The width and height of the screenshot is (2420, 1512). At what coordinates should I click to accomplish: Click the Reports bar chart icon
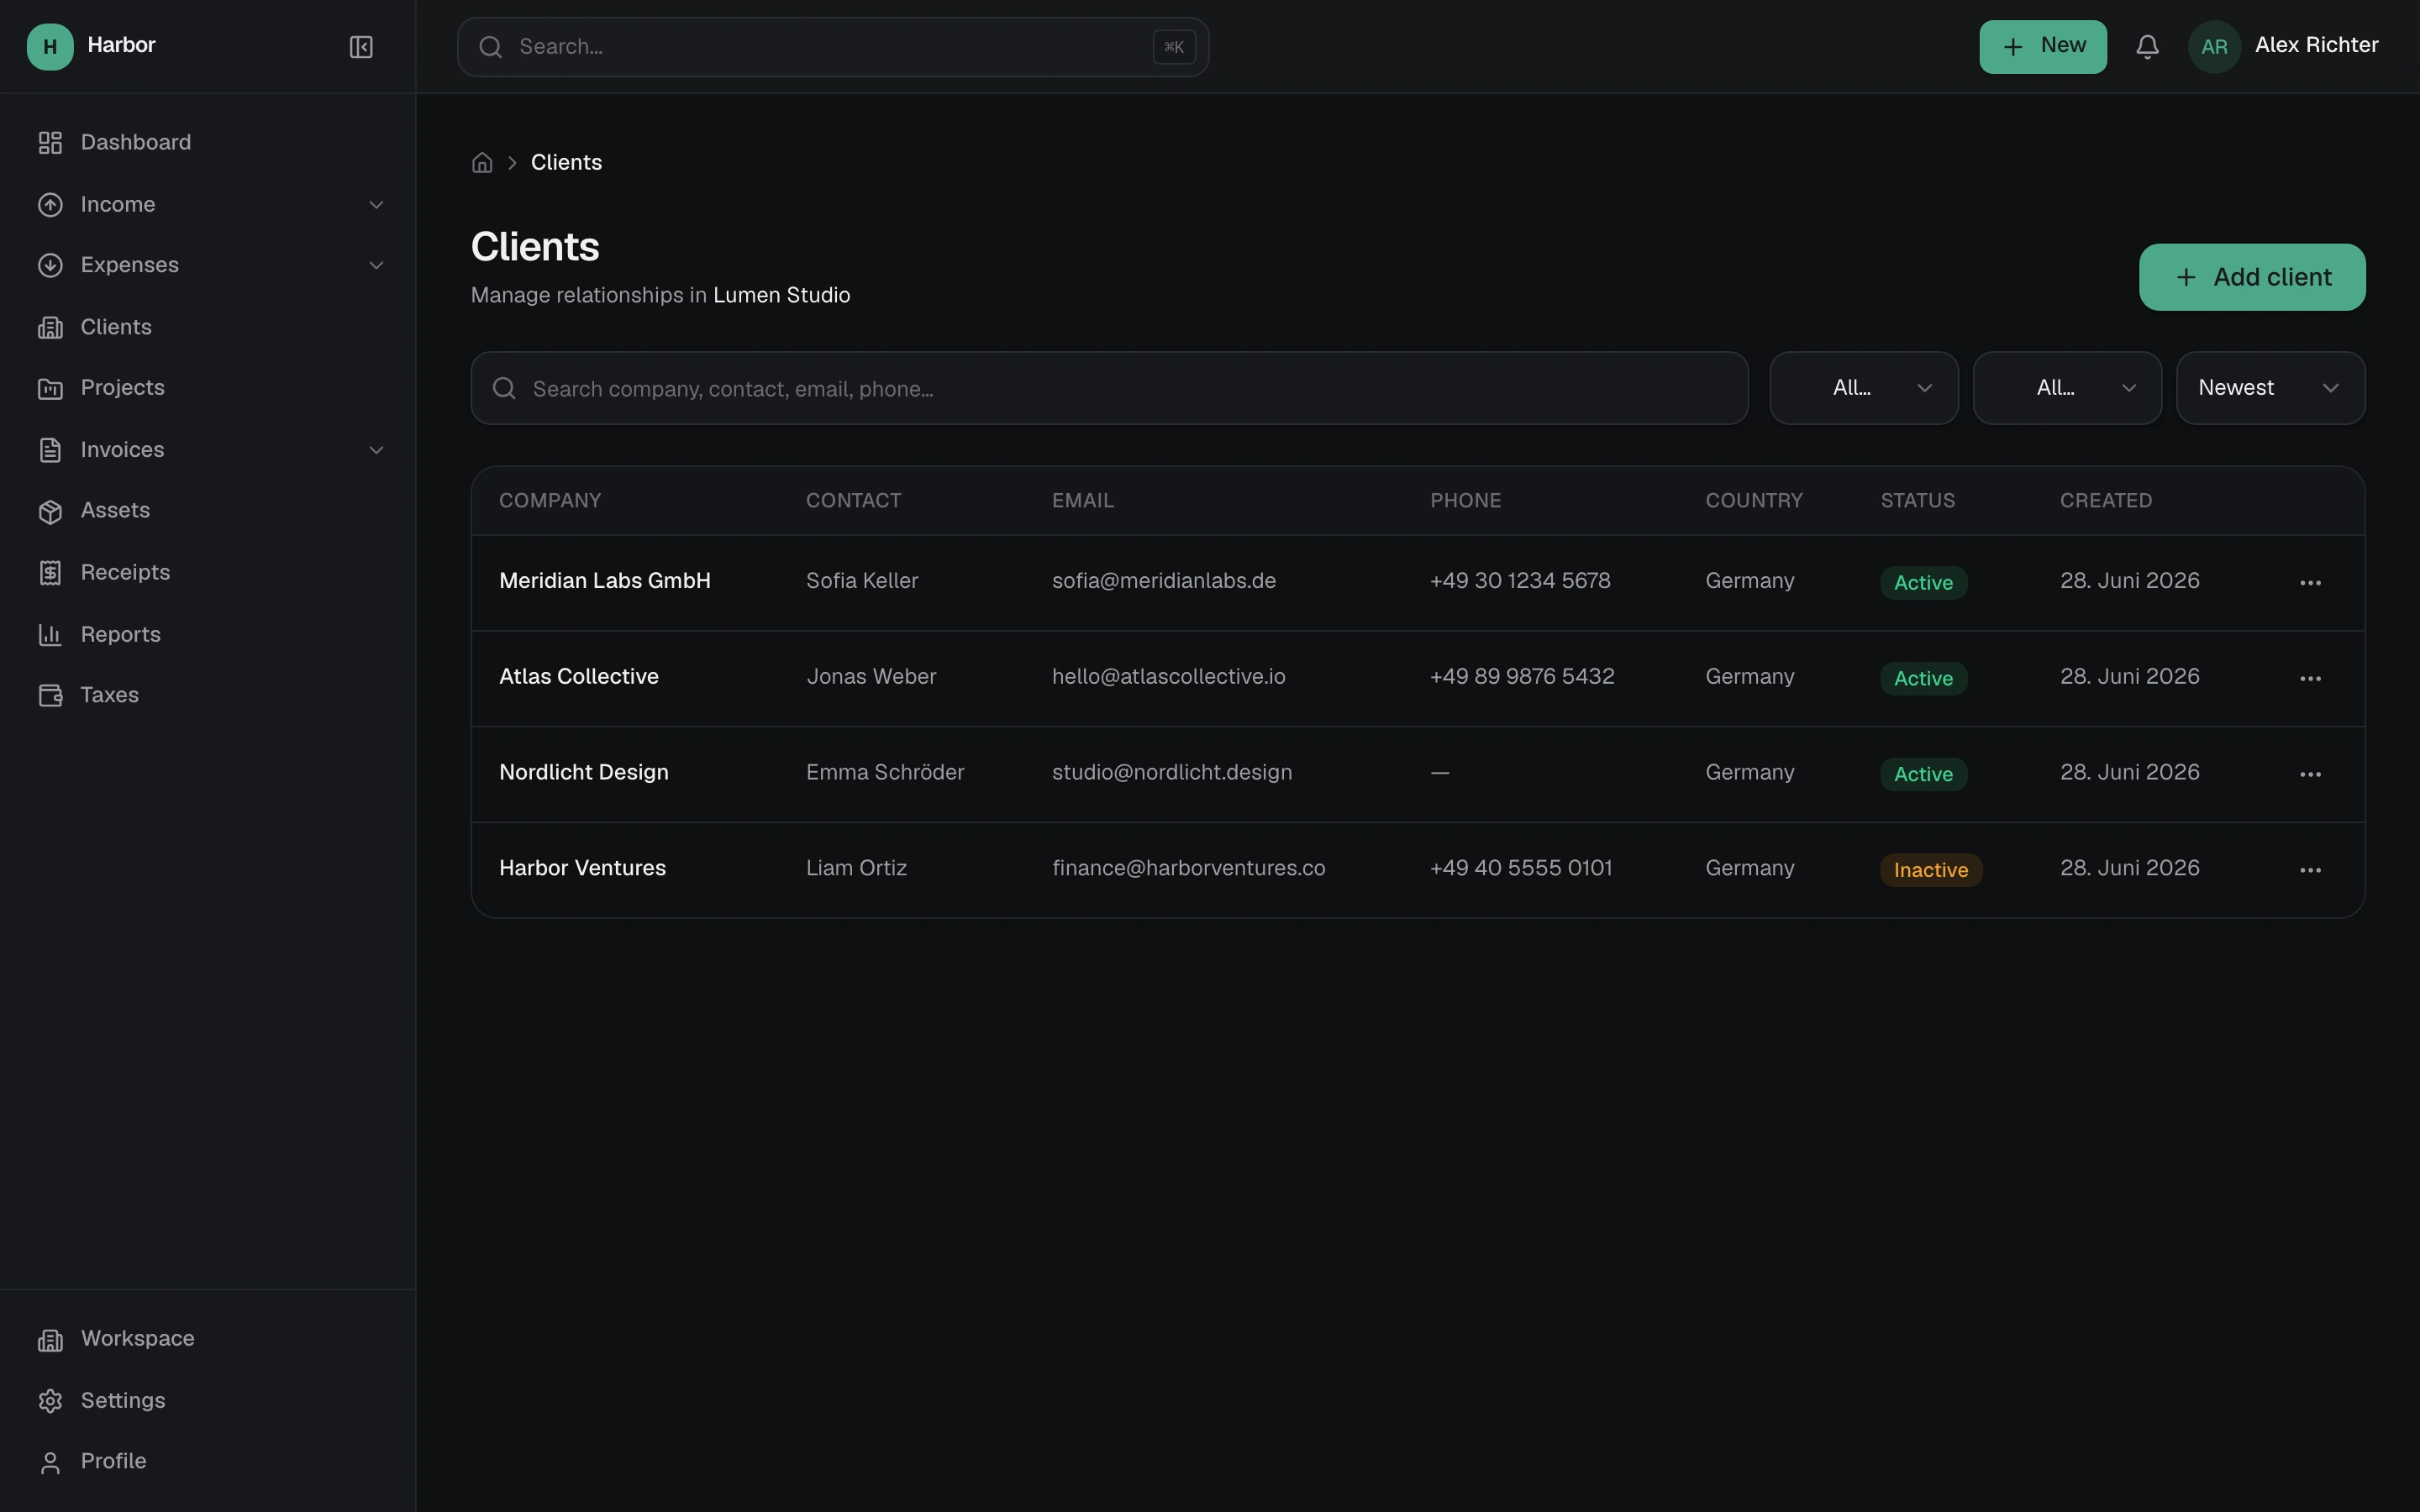50,634
